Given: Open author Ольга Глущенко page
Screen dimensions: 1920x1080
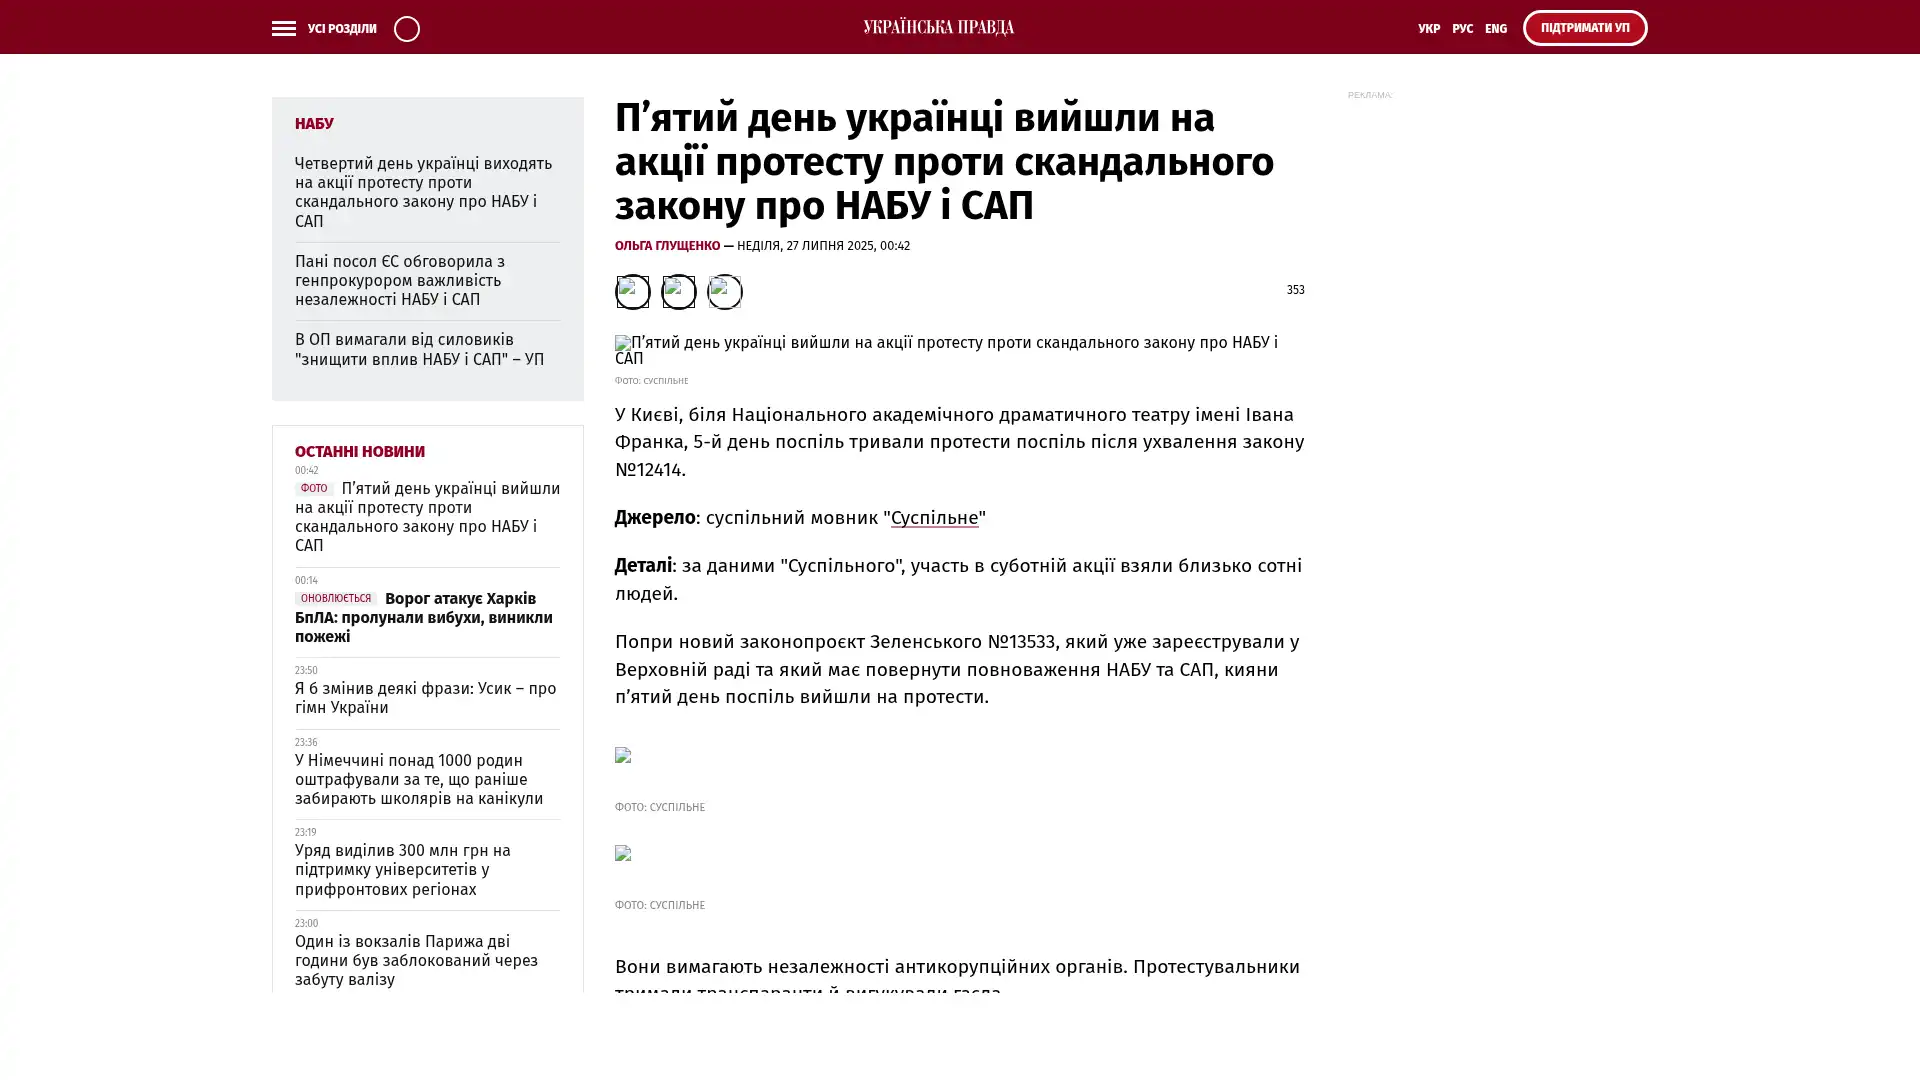Looking at the screenshot, I should 667,246.
